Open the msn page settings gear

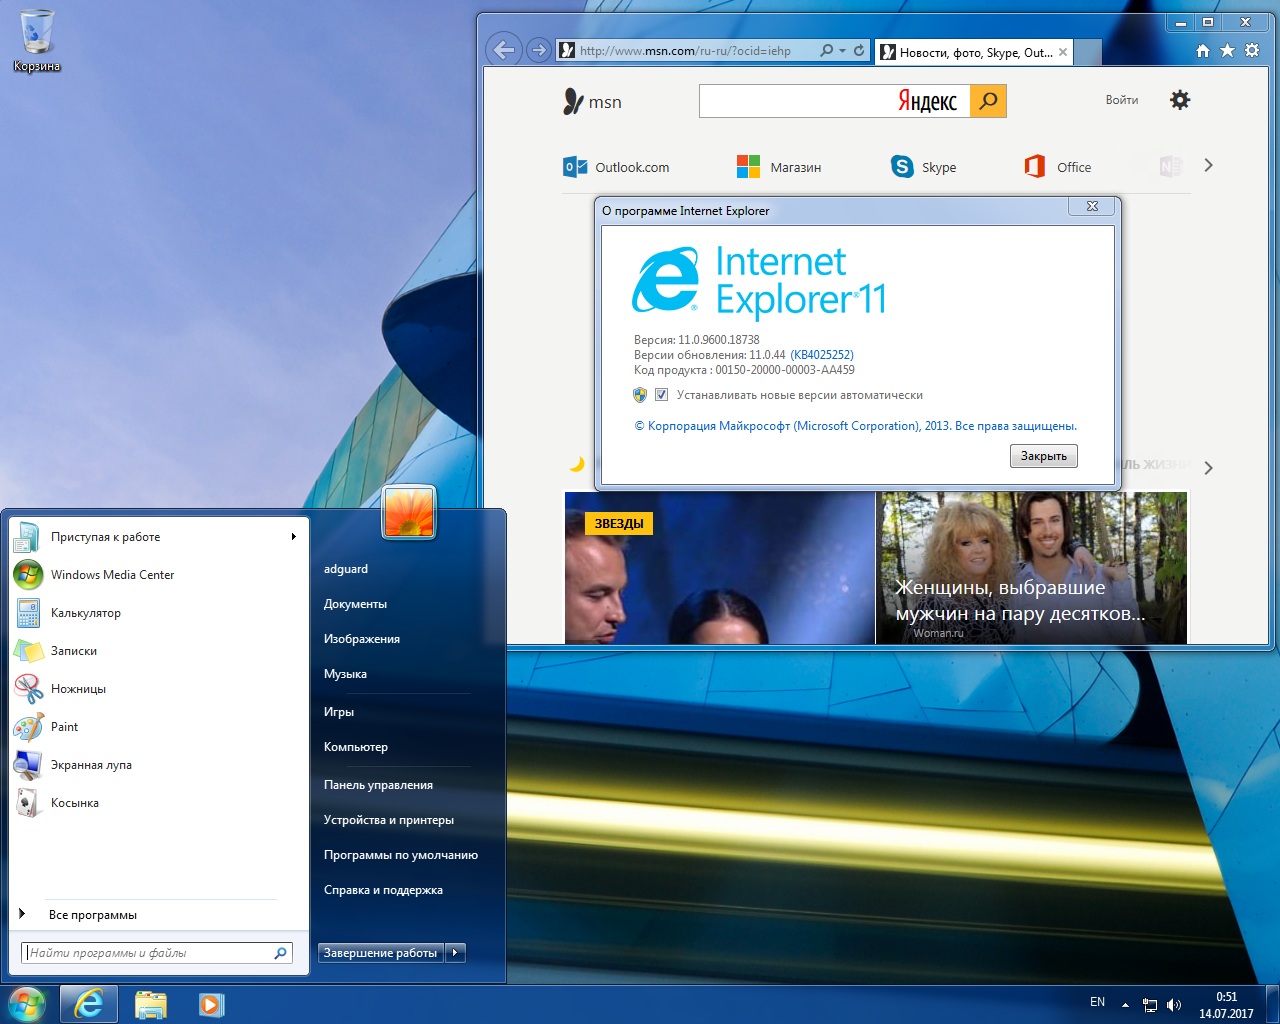coord(1180,100)
